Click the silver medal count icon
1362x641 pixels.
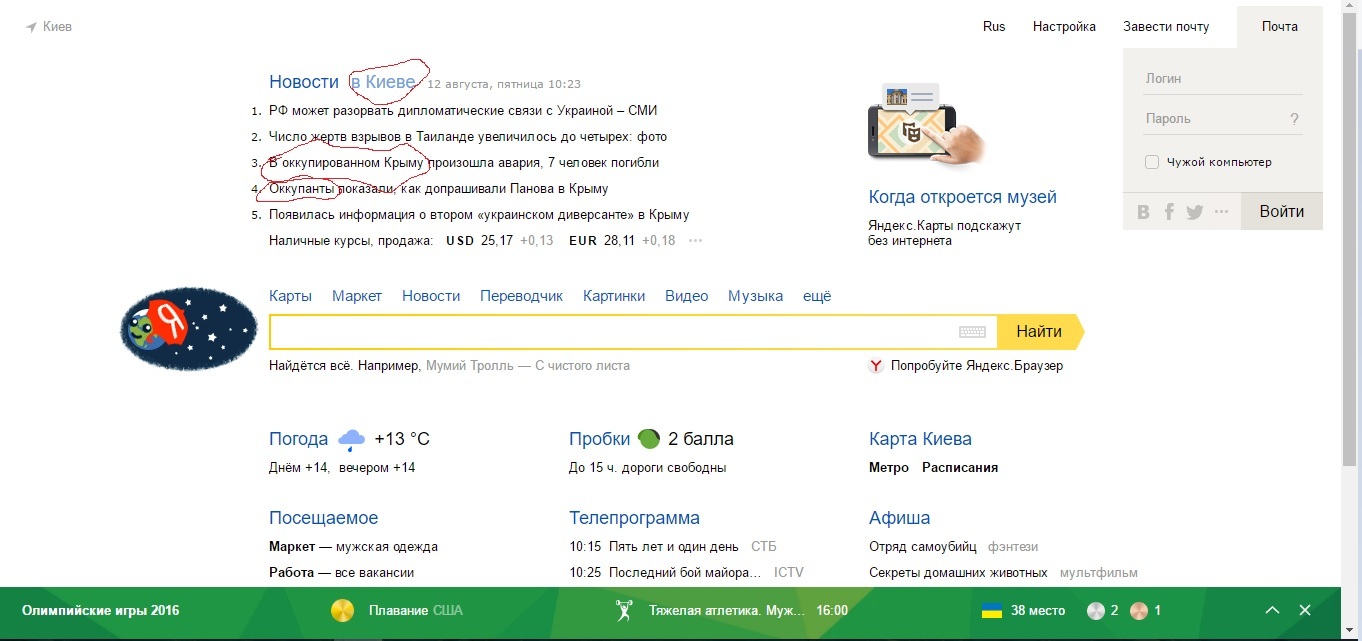1095,610
